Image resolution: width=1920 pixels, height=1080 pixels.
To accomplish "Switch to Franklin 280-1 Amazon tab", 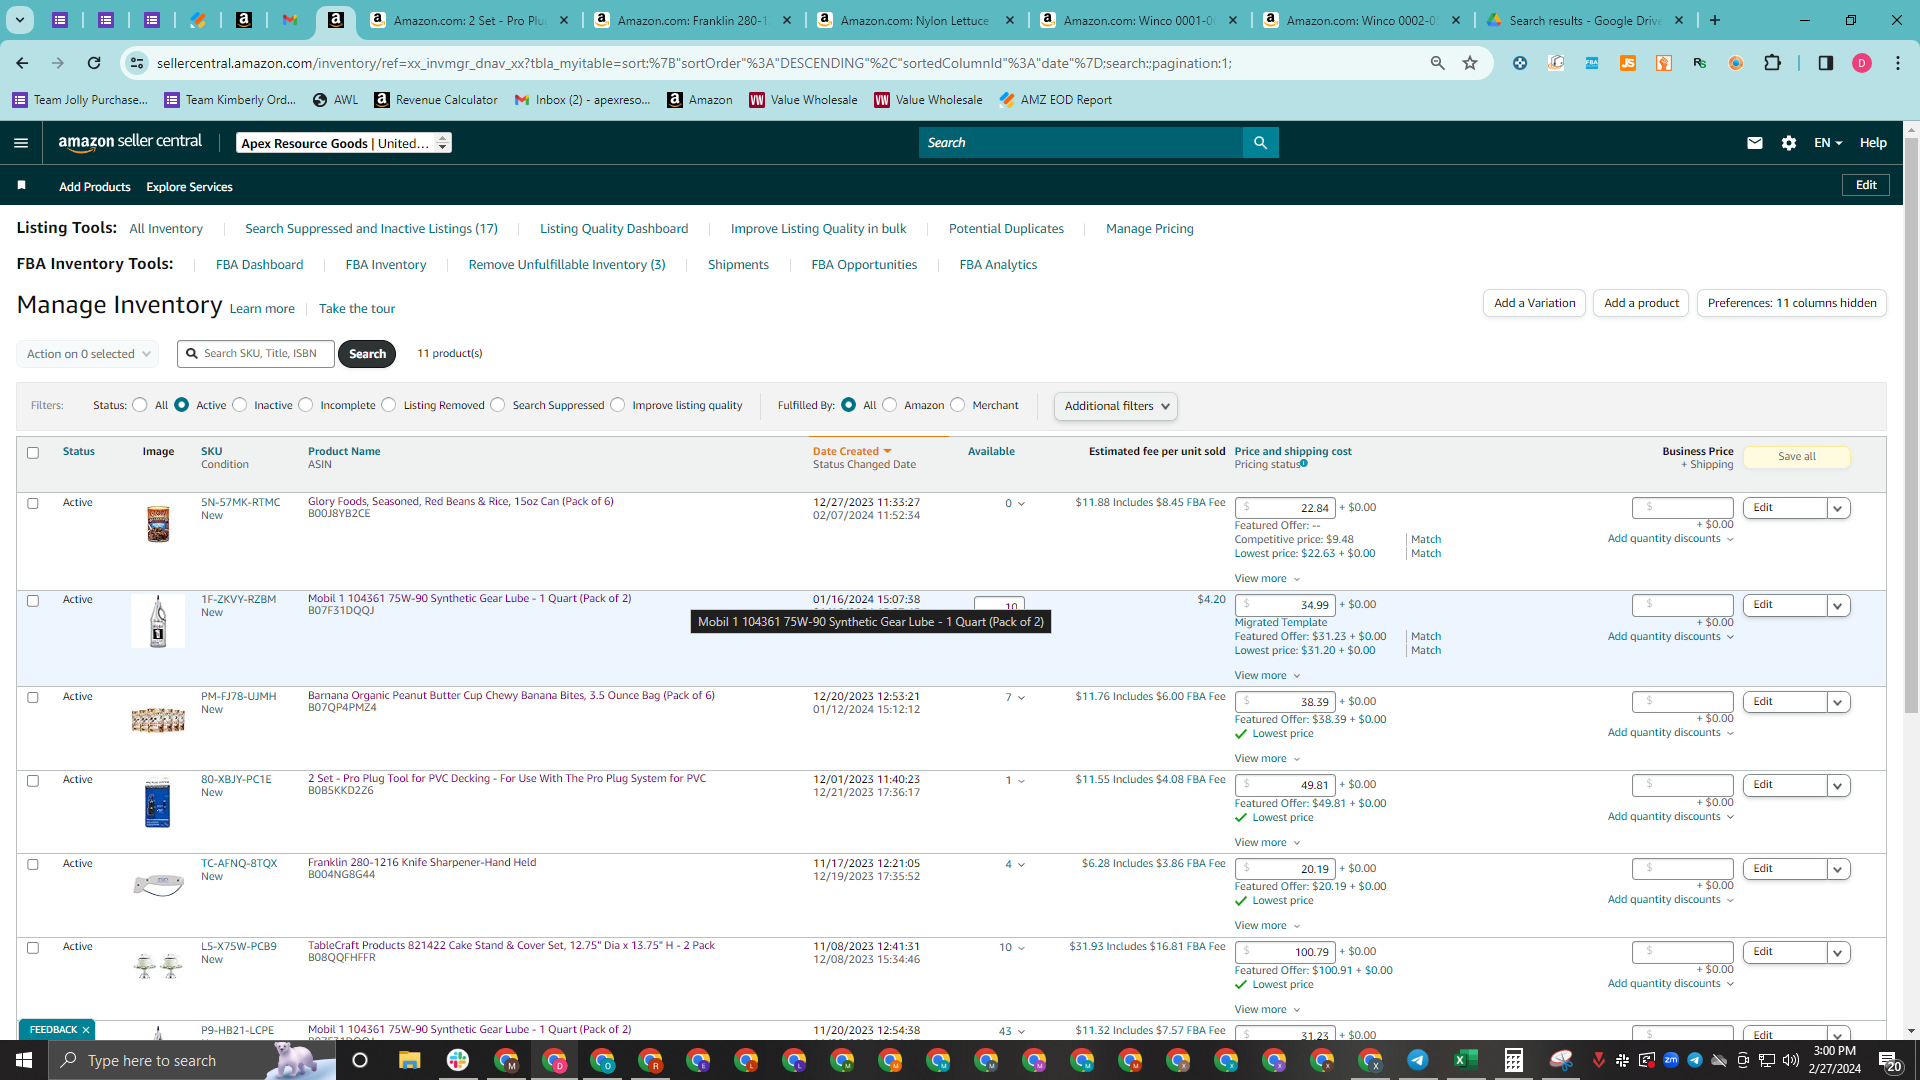I will [x=693, y=20].
